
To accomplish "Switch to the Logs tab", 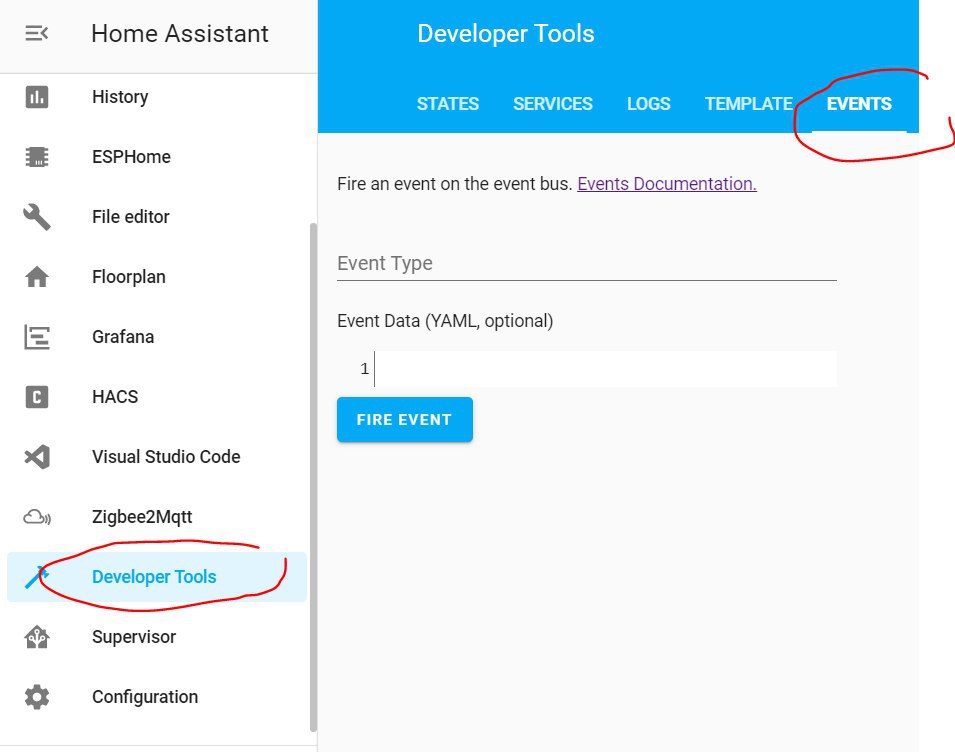I will [x=649, y=104].
